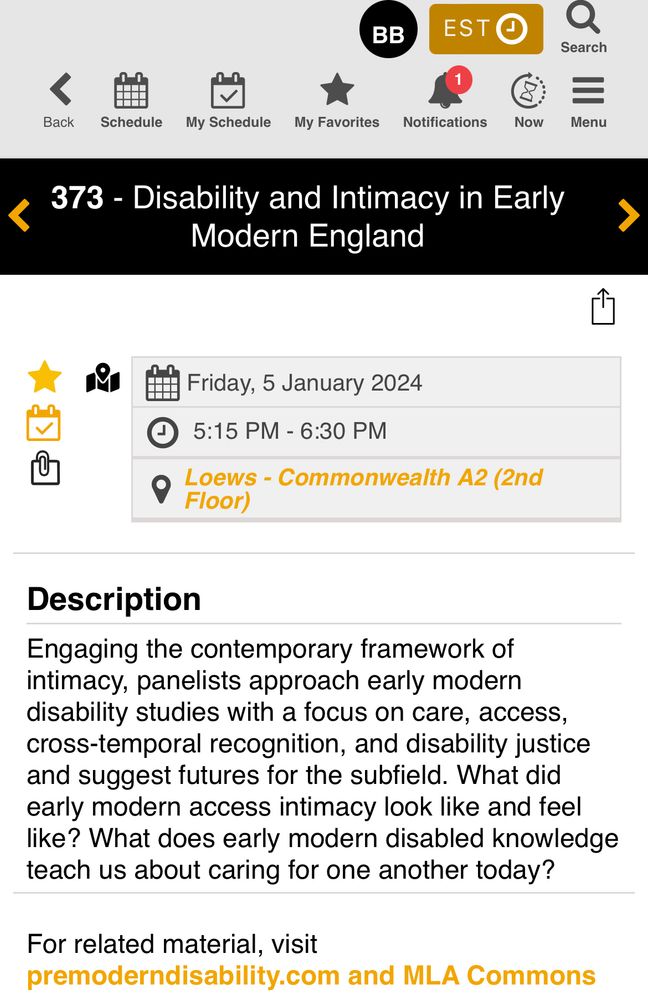Toggle the EST timezone clock display
Viewport: 648px width, 1000px height.
tap(486, 29)
